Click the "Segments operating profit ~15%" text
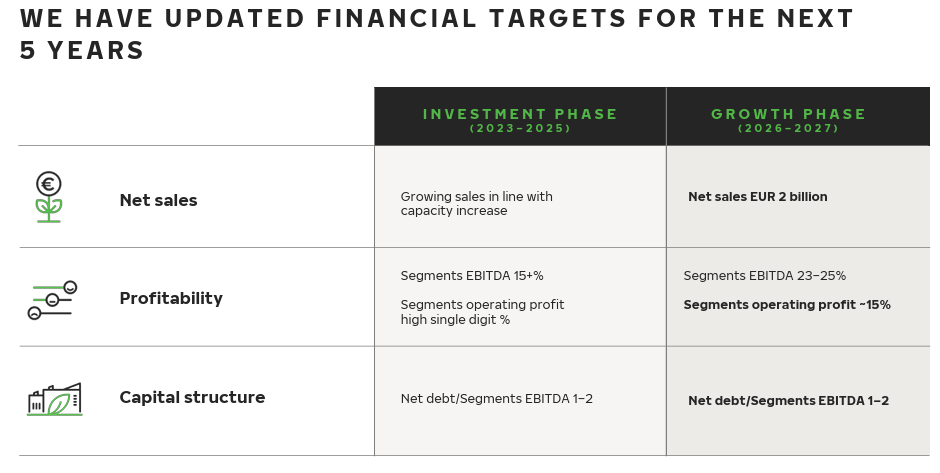940x473 pixels. 786,305
